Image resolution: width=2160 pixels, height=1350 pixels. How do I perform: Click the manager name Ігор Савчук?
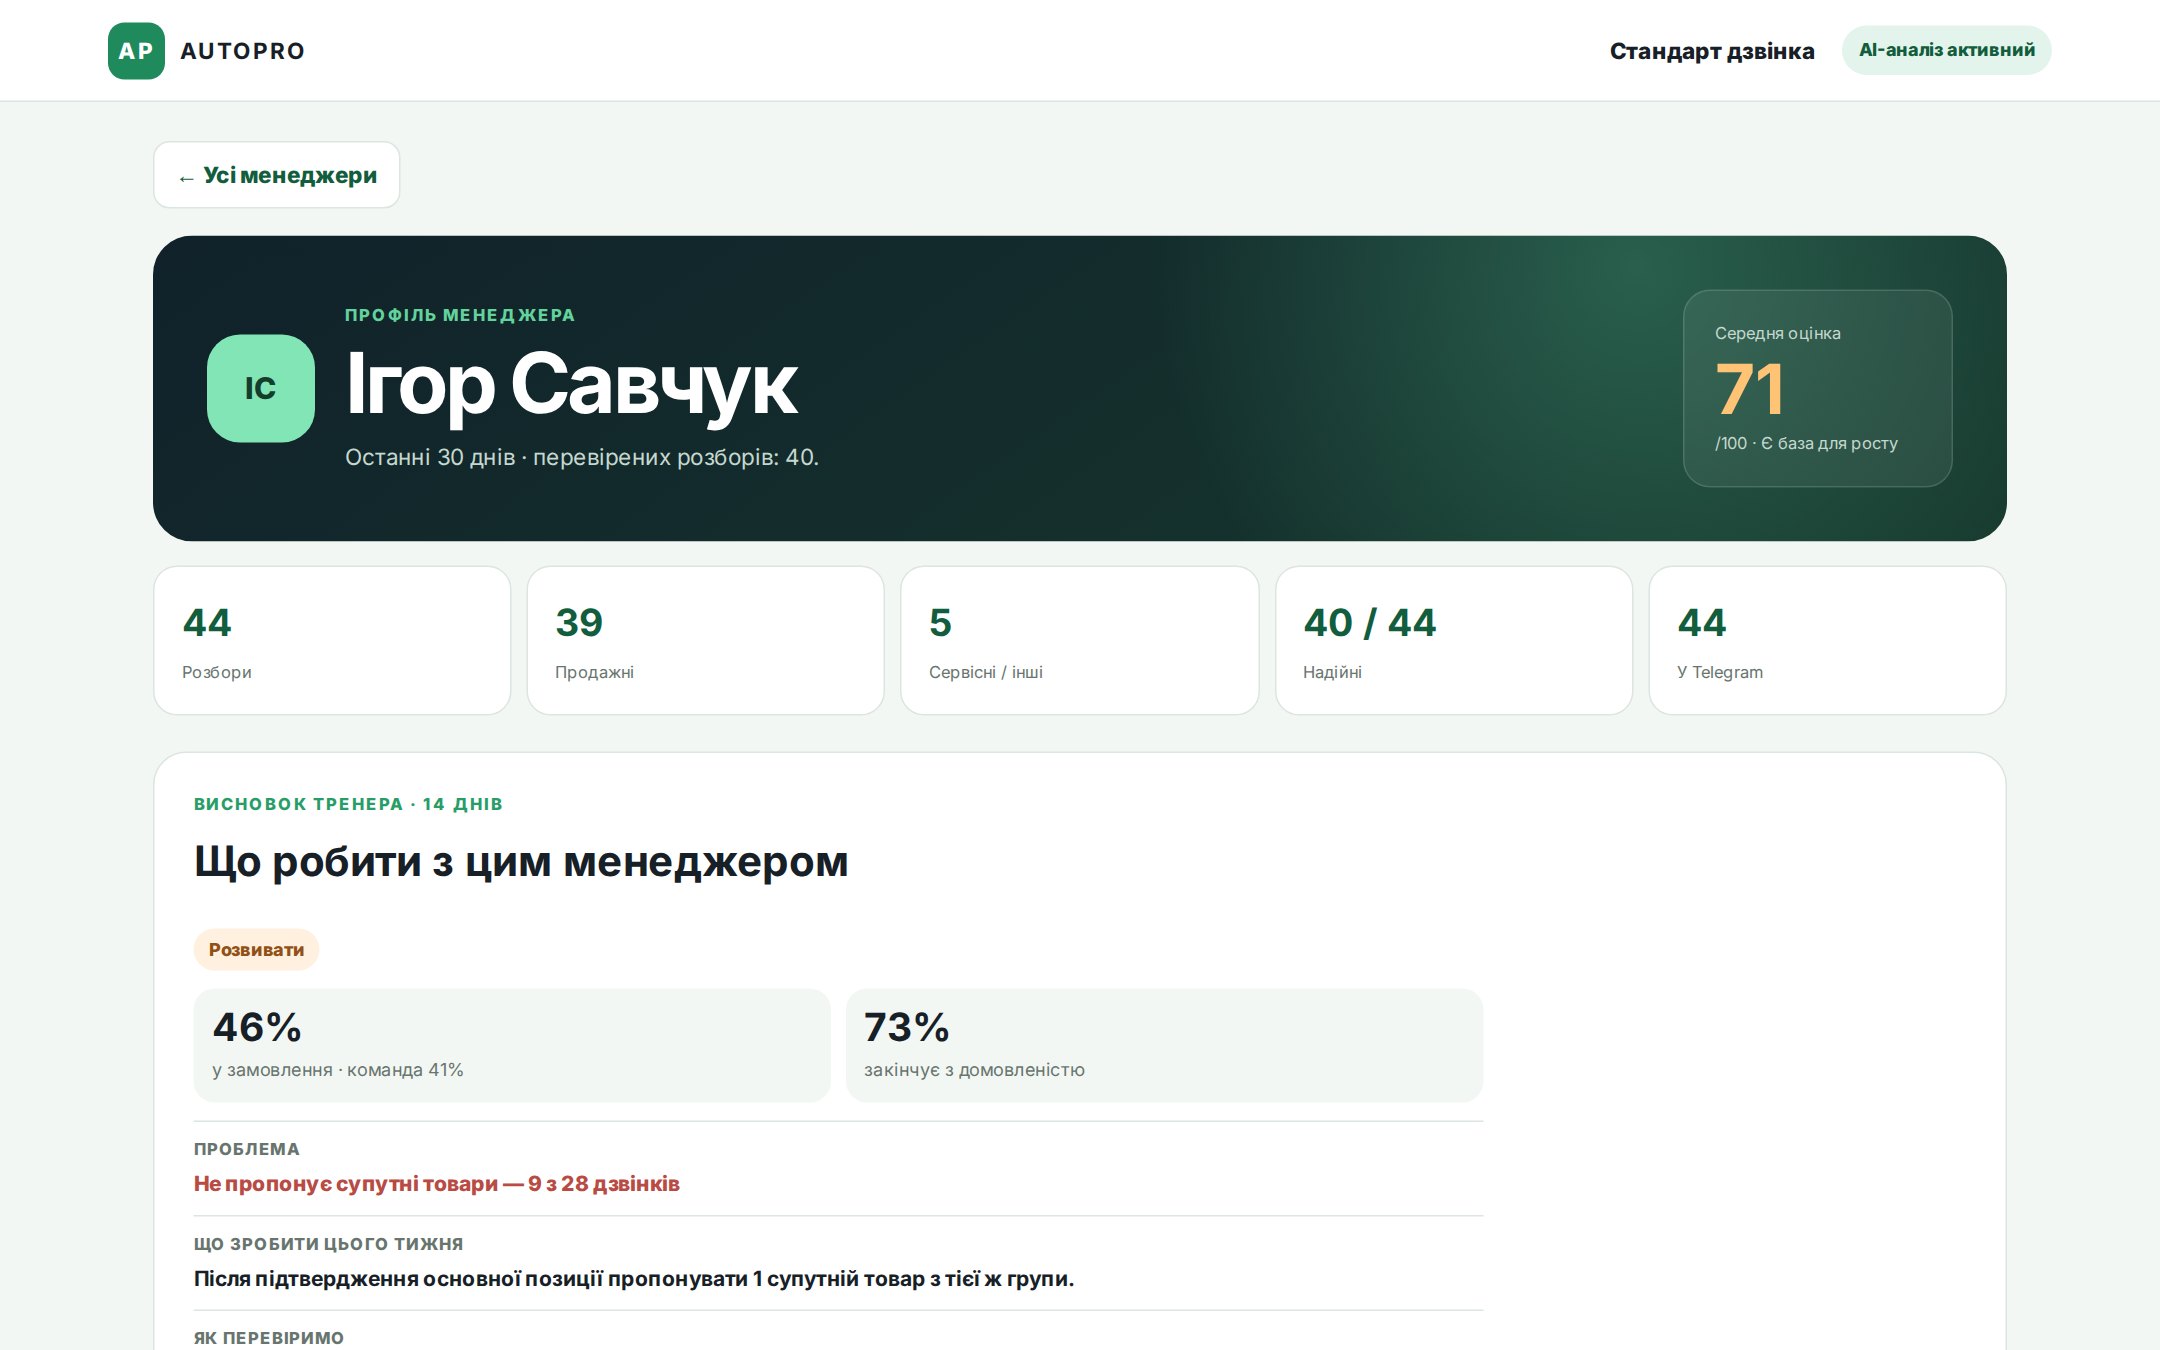(571, 385)
